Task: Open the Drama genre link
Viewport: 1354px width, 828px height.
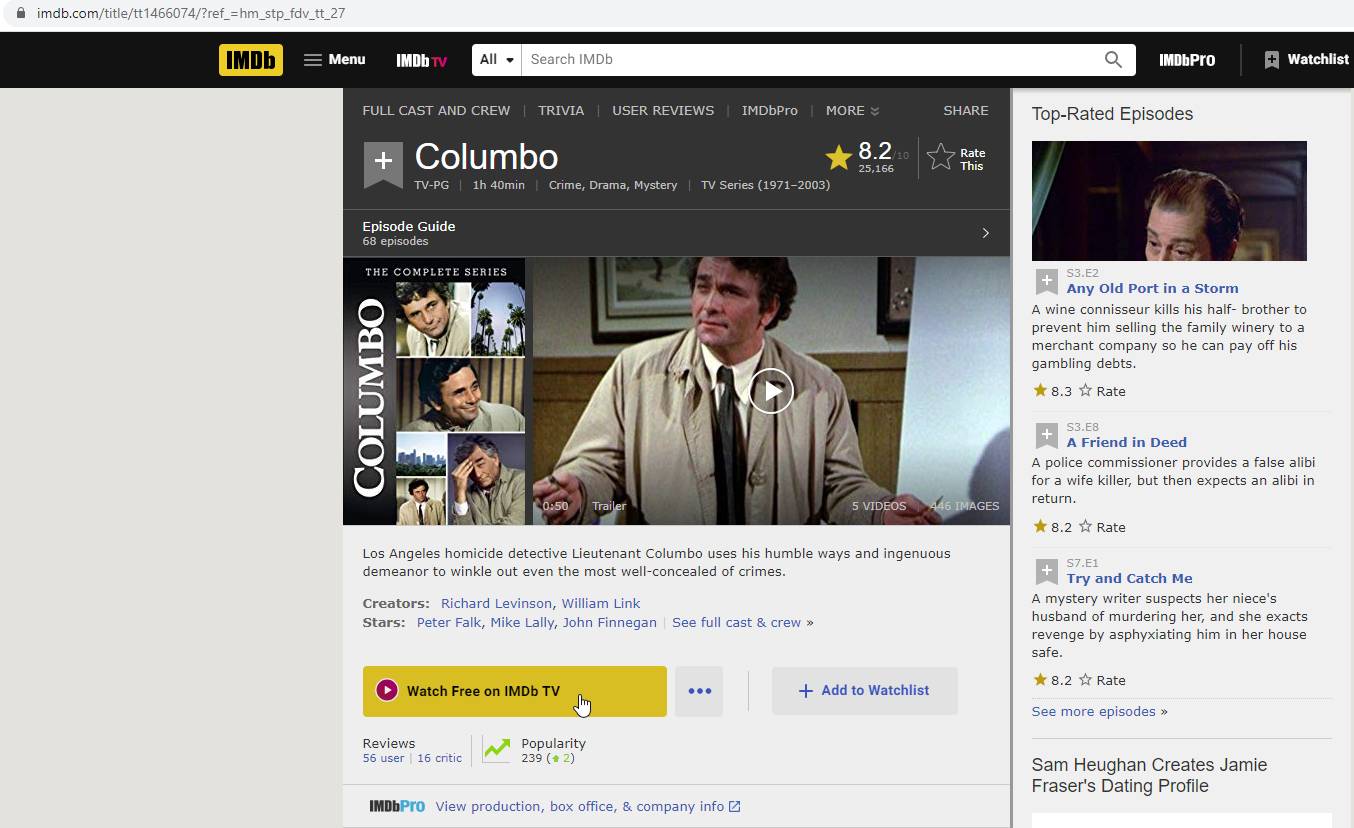Action: (607, 185)
